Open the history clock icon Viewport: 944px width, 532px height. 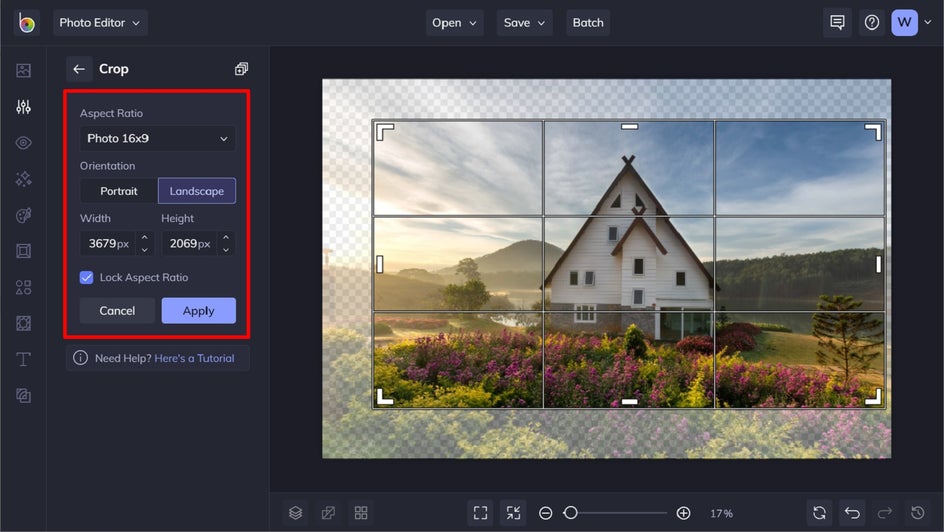point(918,513)
